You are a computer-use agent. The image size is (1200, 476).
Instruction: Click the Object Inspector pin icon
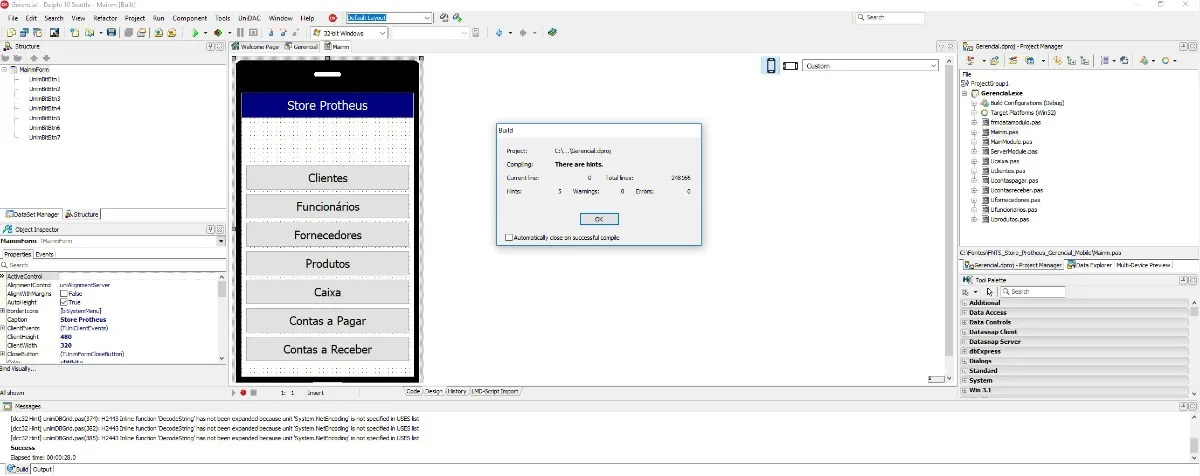[211, 230]
